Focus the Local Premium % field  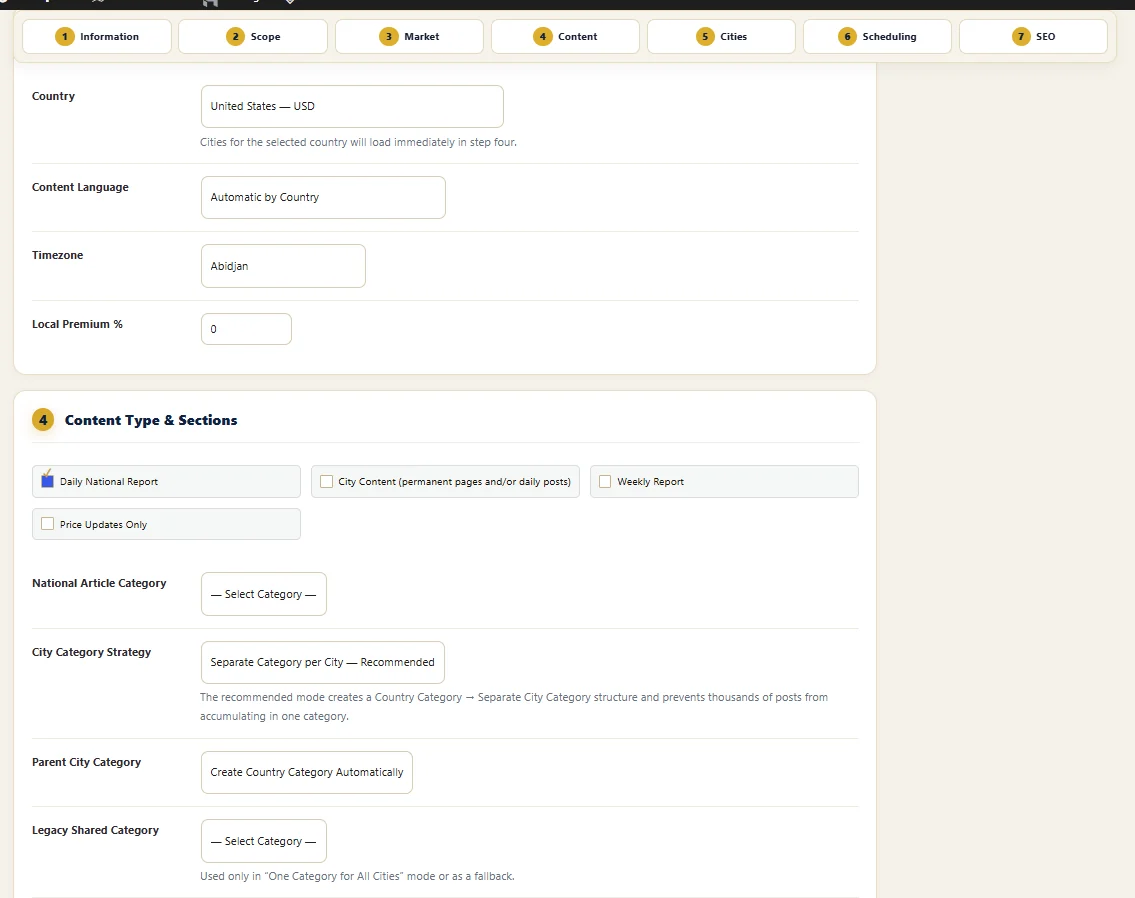pyautogui.click(x=246, y=329)
